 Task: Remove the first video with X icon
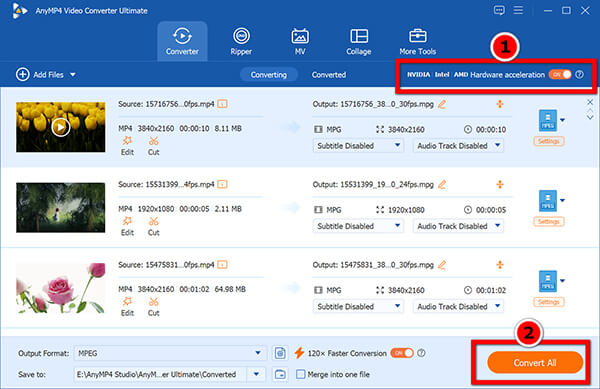tap(590, 102)
